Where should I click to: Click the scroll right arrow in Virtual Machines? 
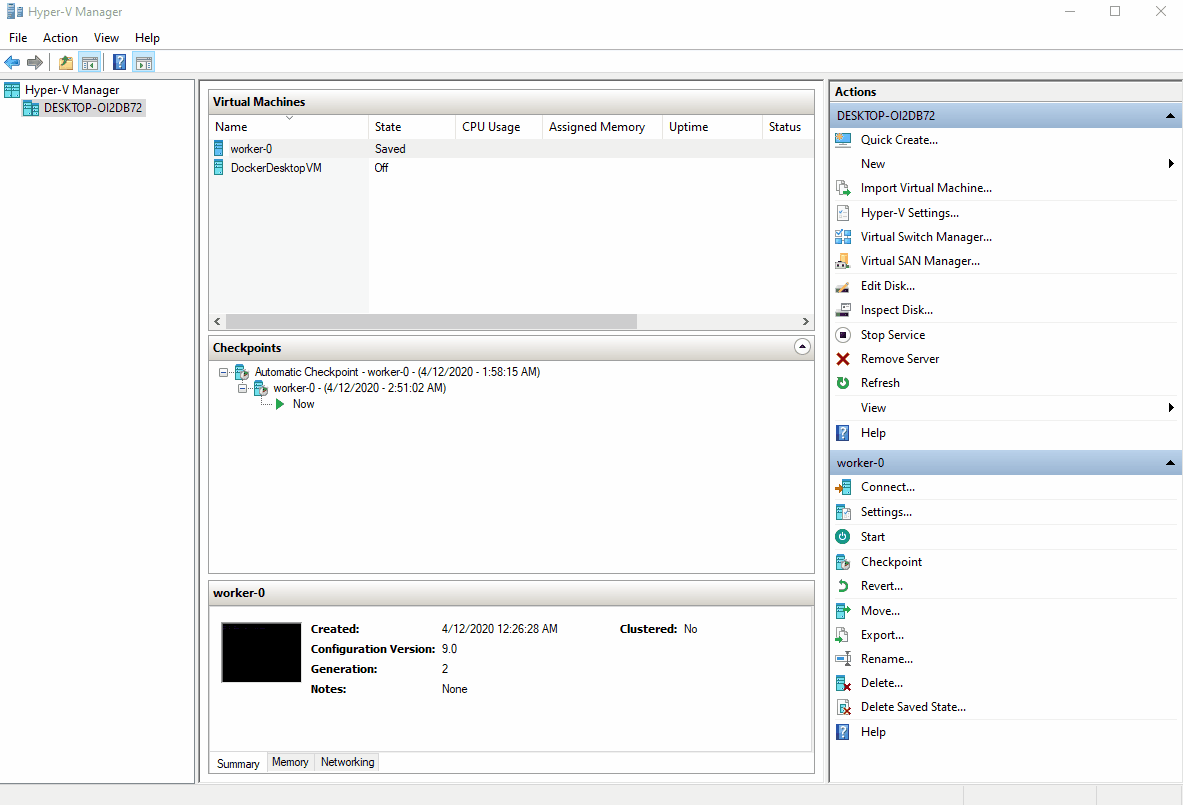(x=805, y=321)
